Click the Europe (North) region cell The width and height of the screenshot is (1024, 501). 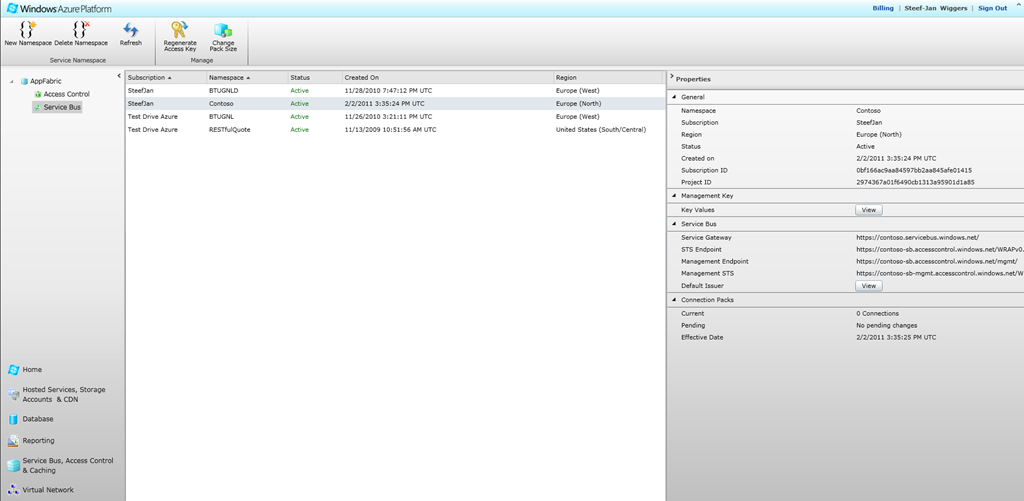point(579,104)
